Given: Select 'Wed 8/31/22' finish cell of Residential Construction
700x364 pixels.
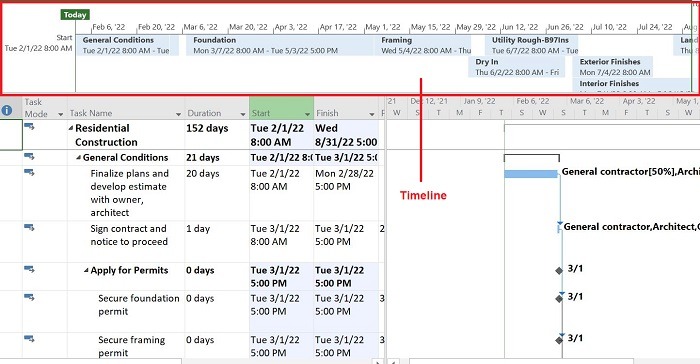Looking at the screenshot, I should point(346,135).
